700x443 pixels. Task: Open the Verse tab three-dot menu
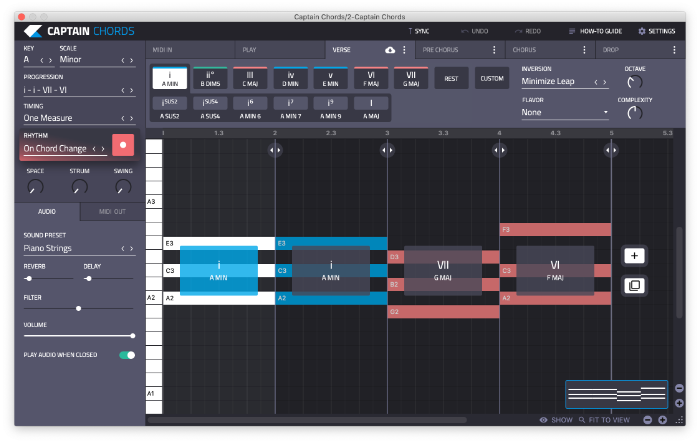click(404, 50)
